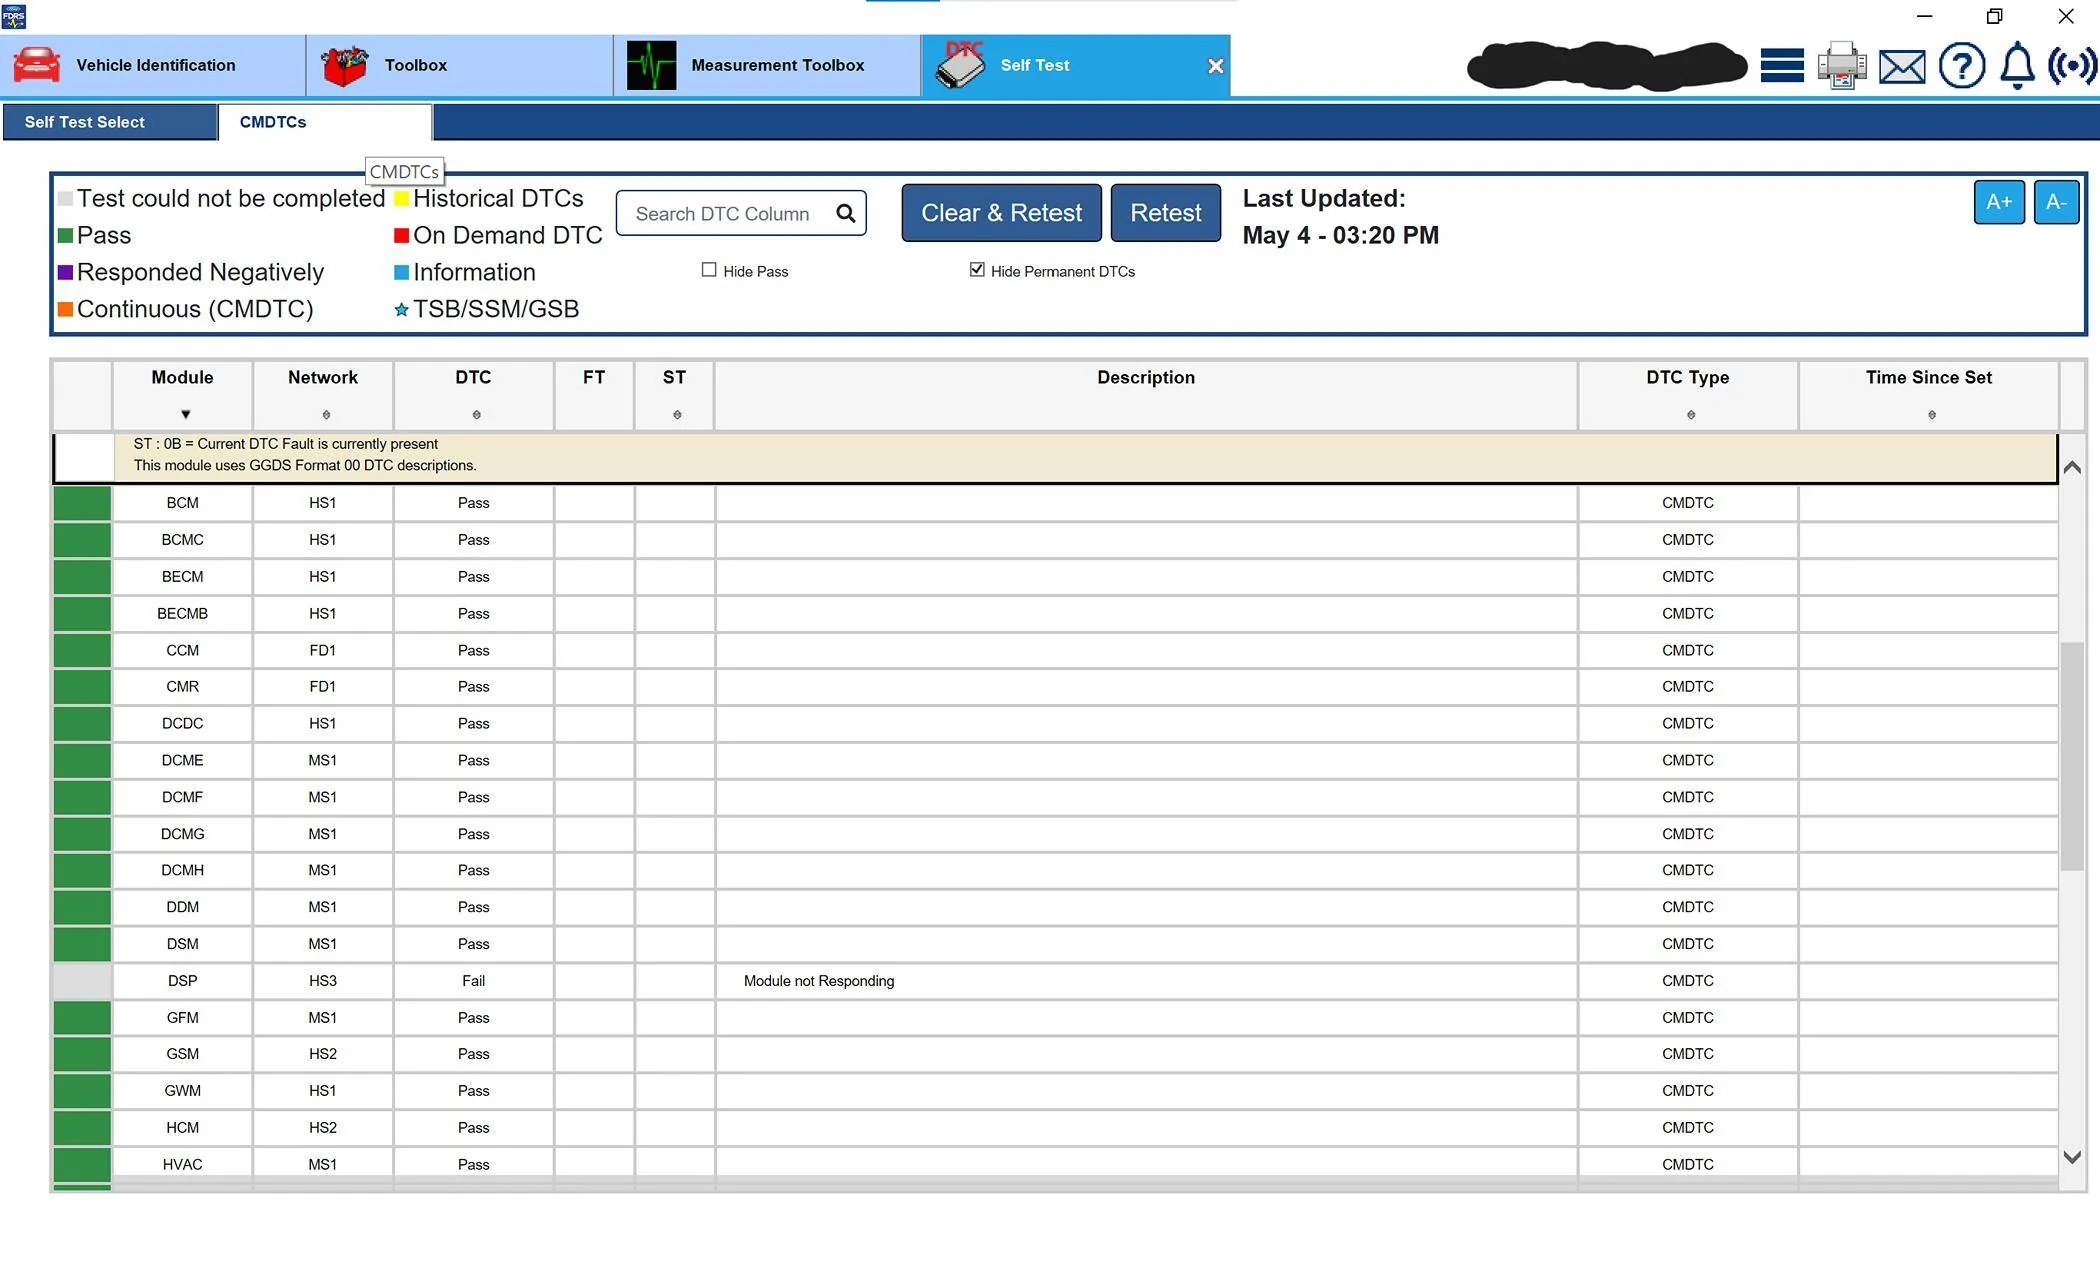
Task: Click gray status swatch in DSP row
Action: tap(82, 981)
